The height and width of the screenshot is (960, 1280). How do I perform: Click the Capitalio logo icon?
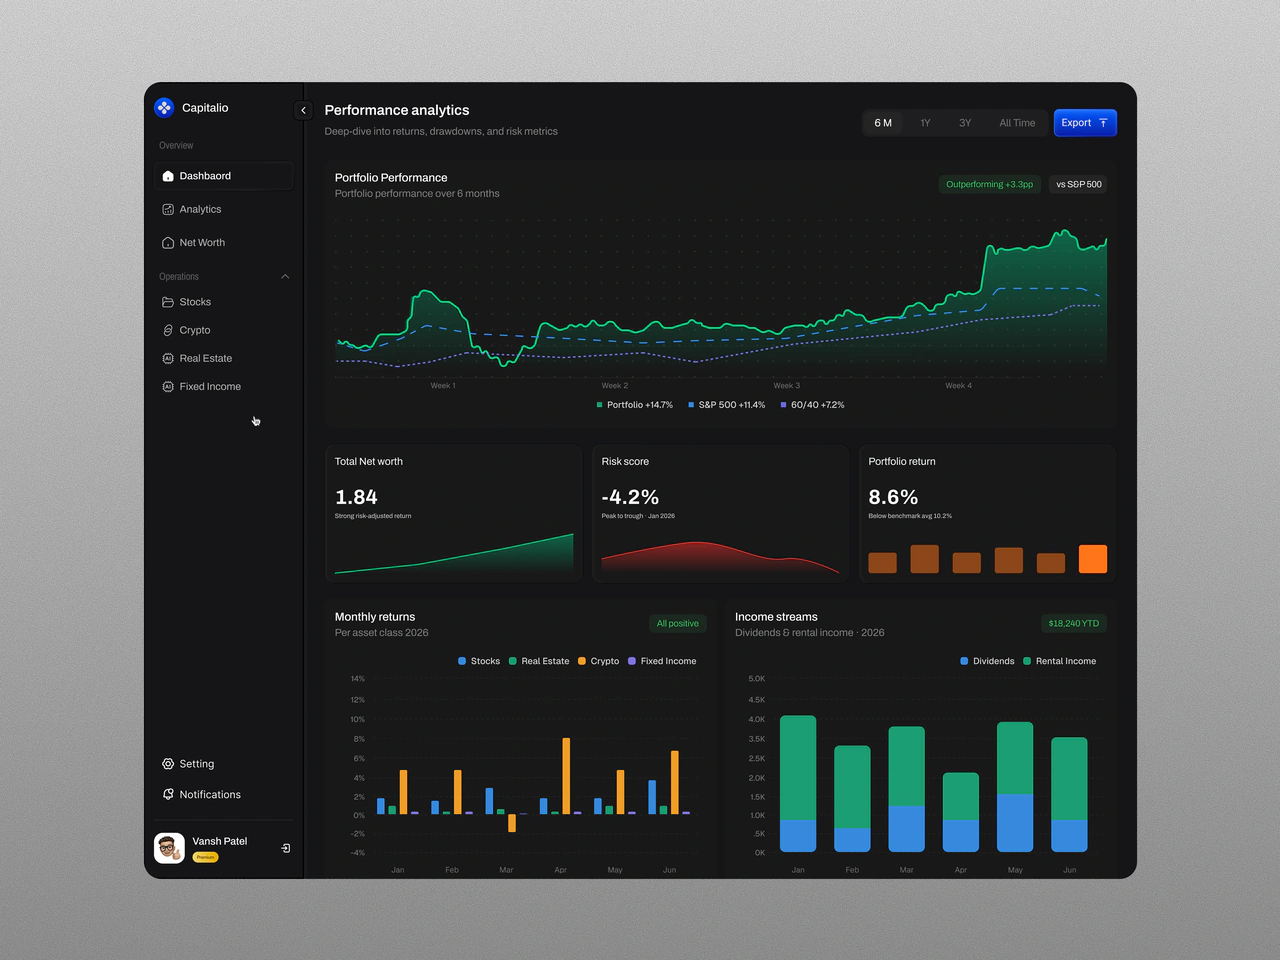pos(164,107)
